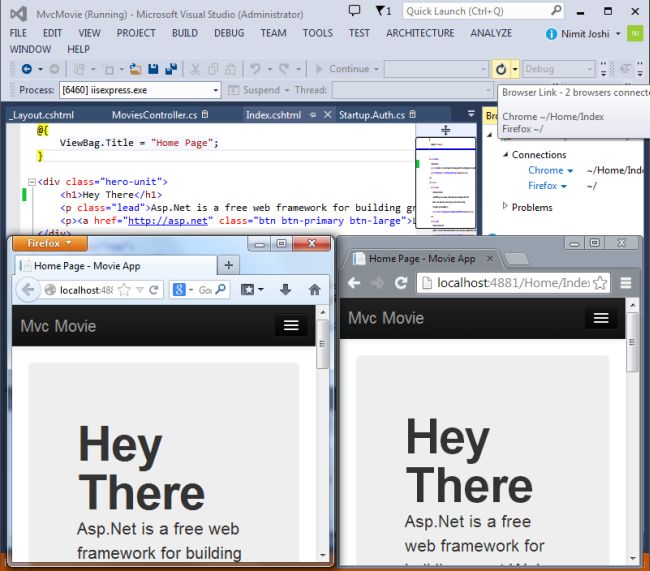Click the editor split window handle icon
The width and height of the screenshot is (650, 571).
tap(446, 130)
